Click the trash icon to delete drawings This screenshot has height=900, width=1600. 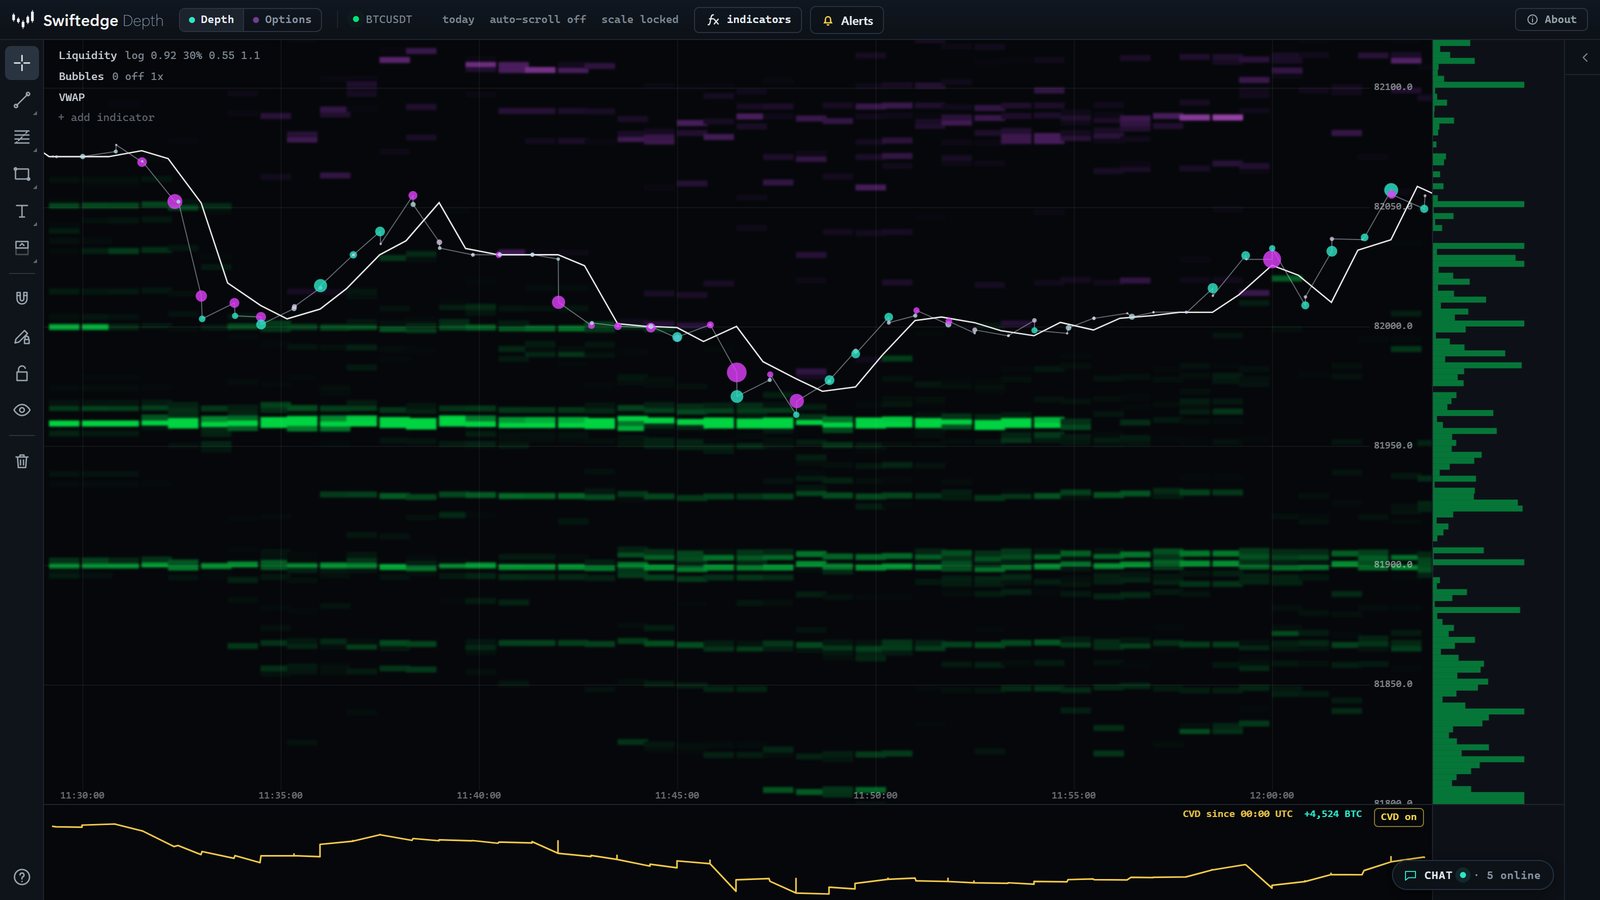pyautogui.click(x=22, y=461)
